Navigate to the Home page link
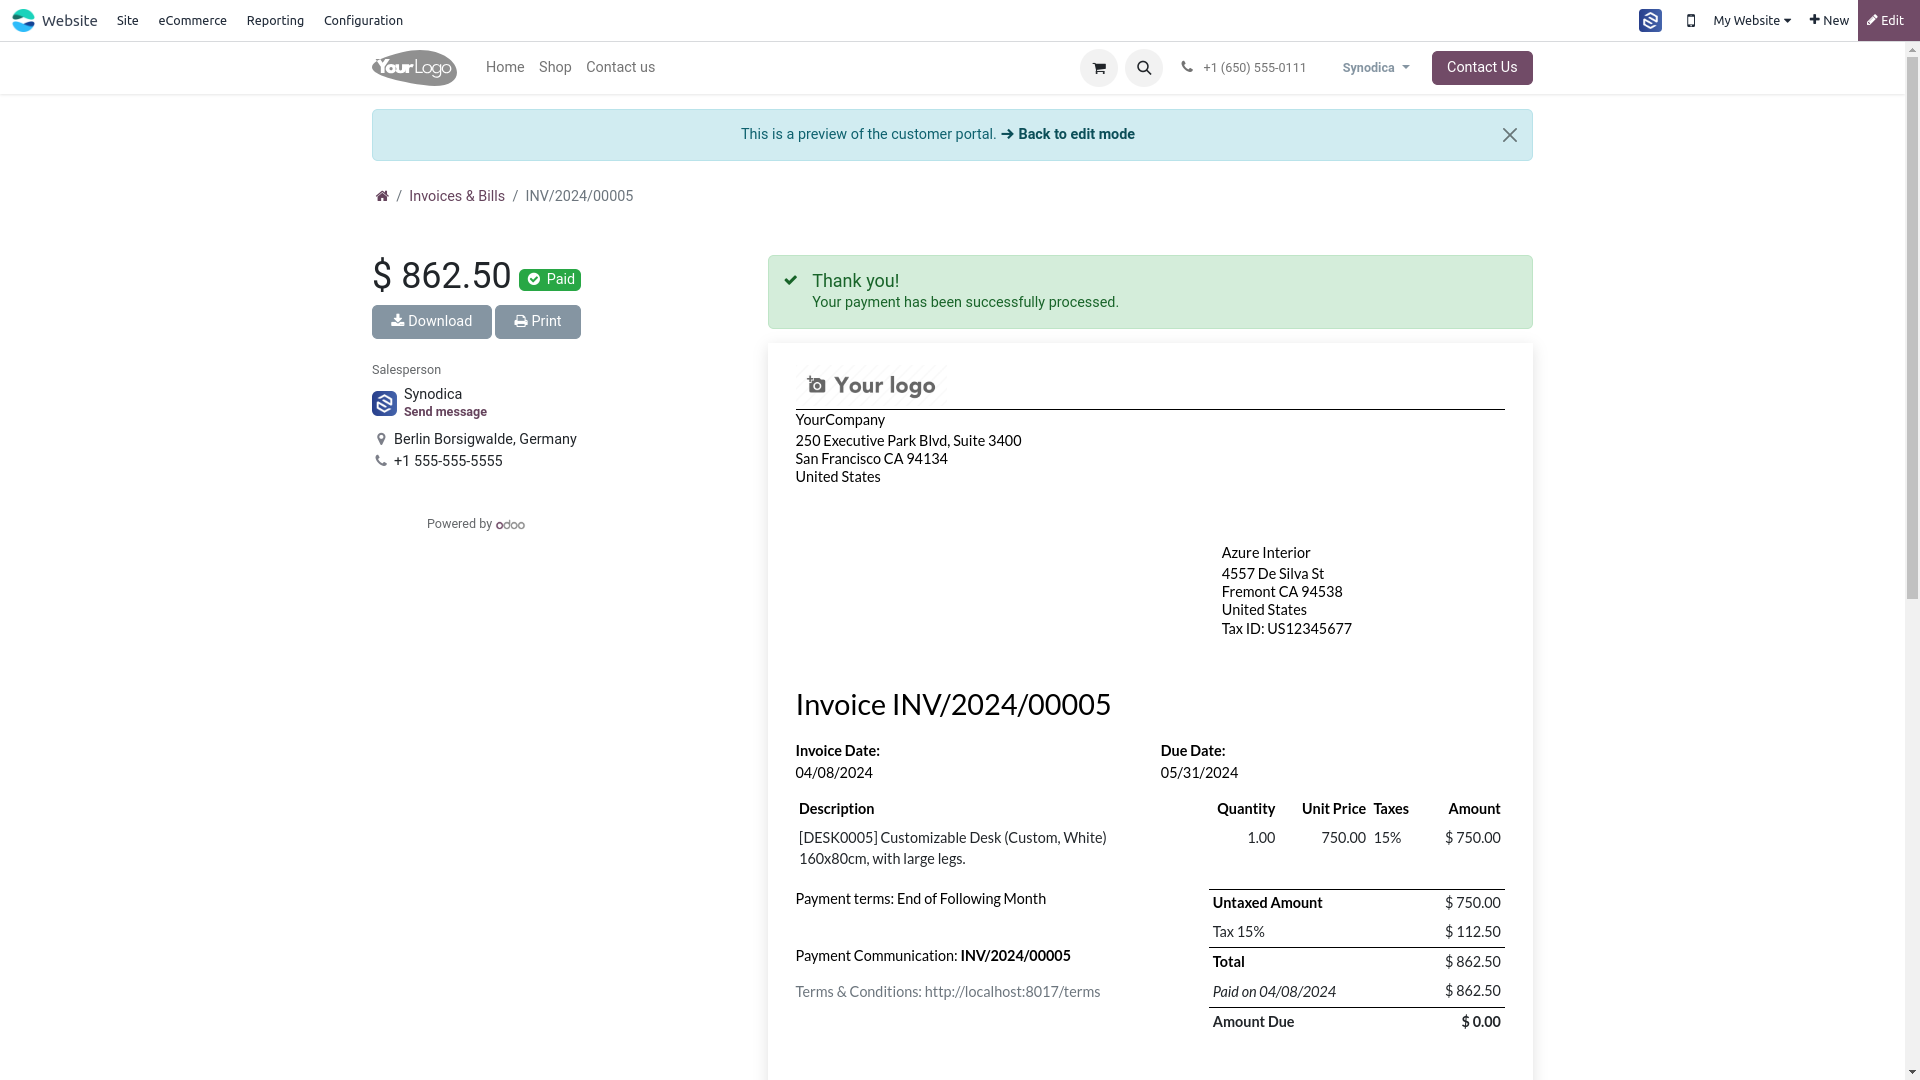 pyautogui.click(x=505, y=67)
